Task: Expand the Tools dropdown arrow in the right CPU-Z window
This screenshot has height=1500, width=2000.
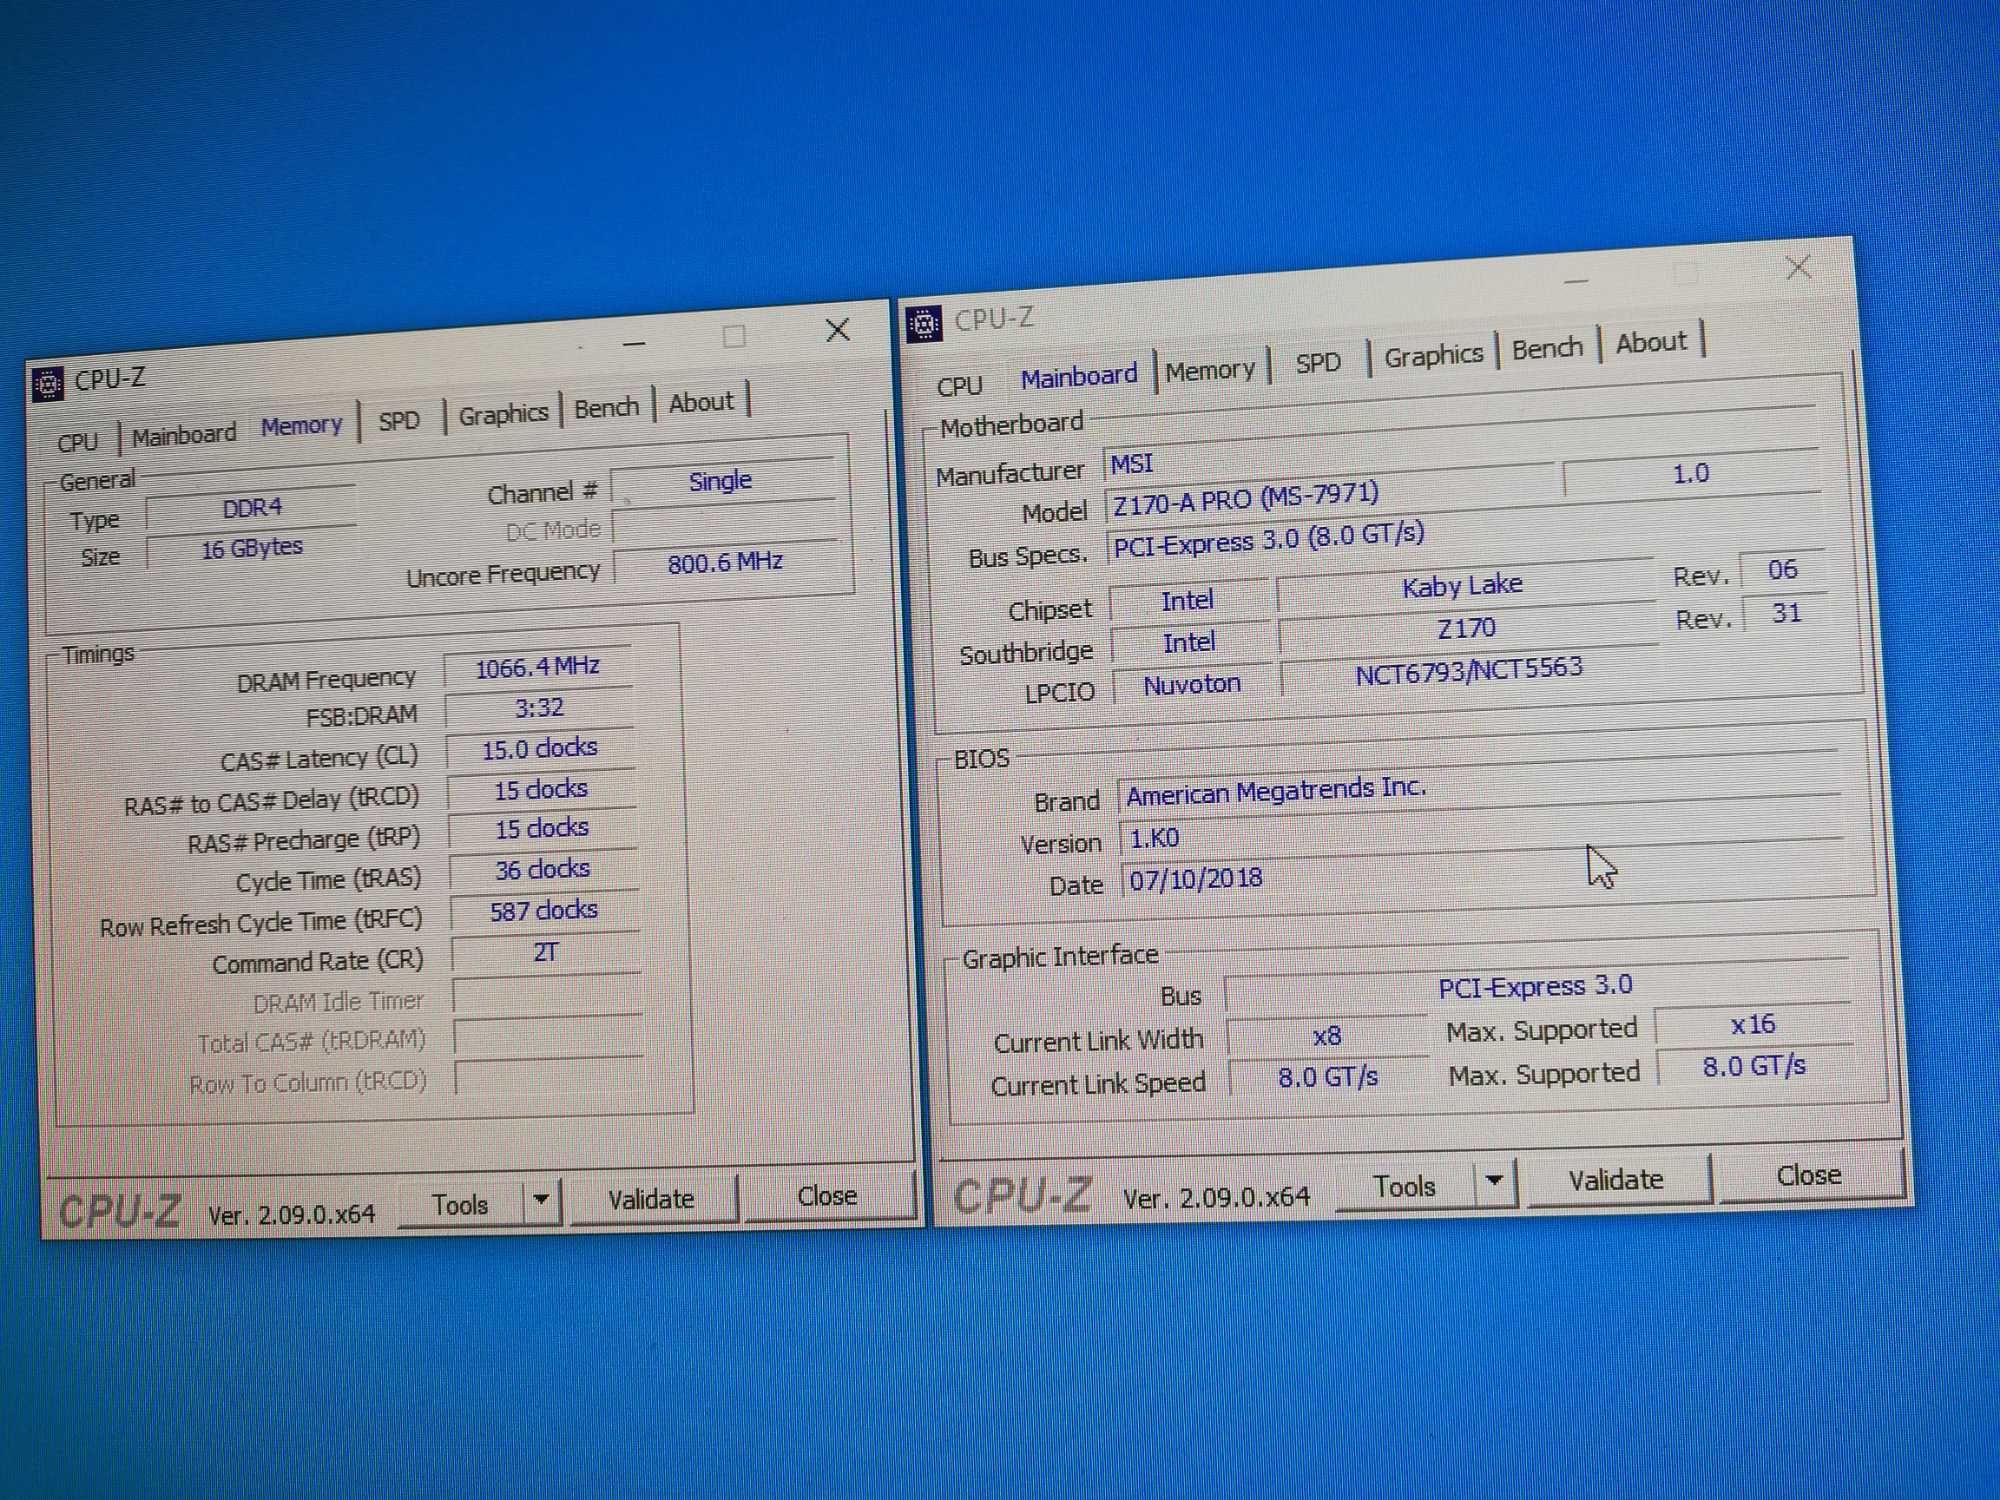Action: click(1494, 1181)
